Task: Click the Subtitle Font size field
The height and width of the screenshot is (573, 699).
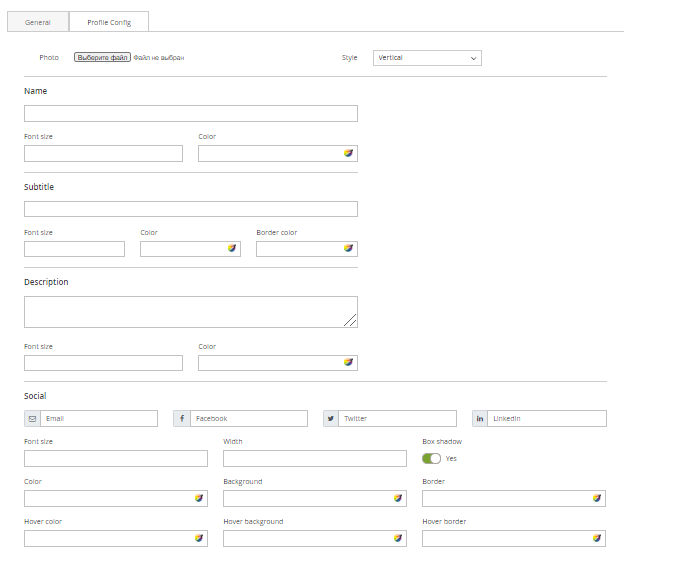Action: click(74, 249)
